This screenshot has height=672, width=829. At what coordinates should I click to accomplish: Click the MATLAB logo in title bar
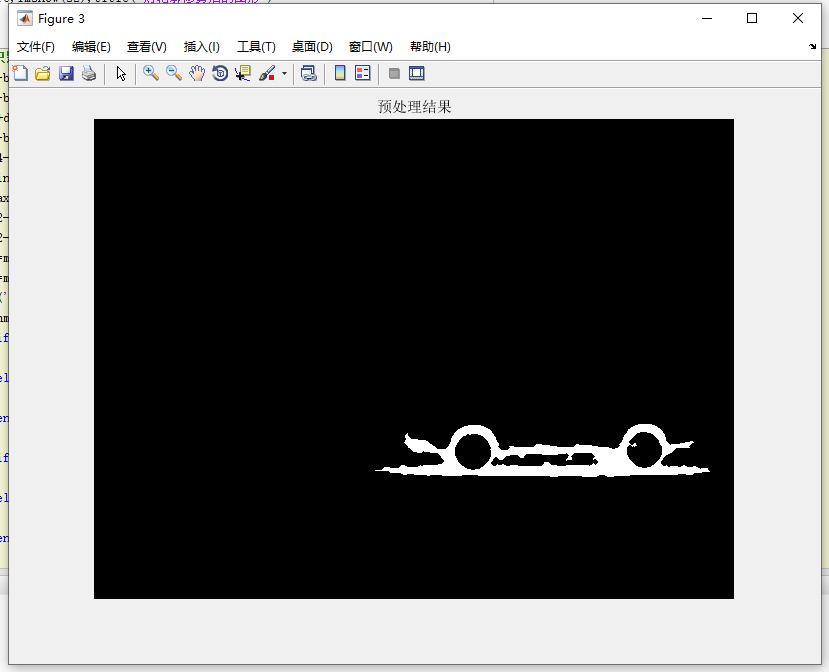(24, 19)
